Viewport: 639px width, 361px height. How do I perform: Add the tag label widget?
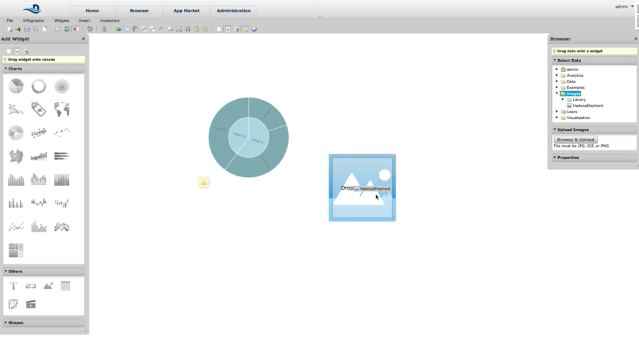click(x=39, y=109)
